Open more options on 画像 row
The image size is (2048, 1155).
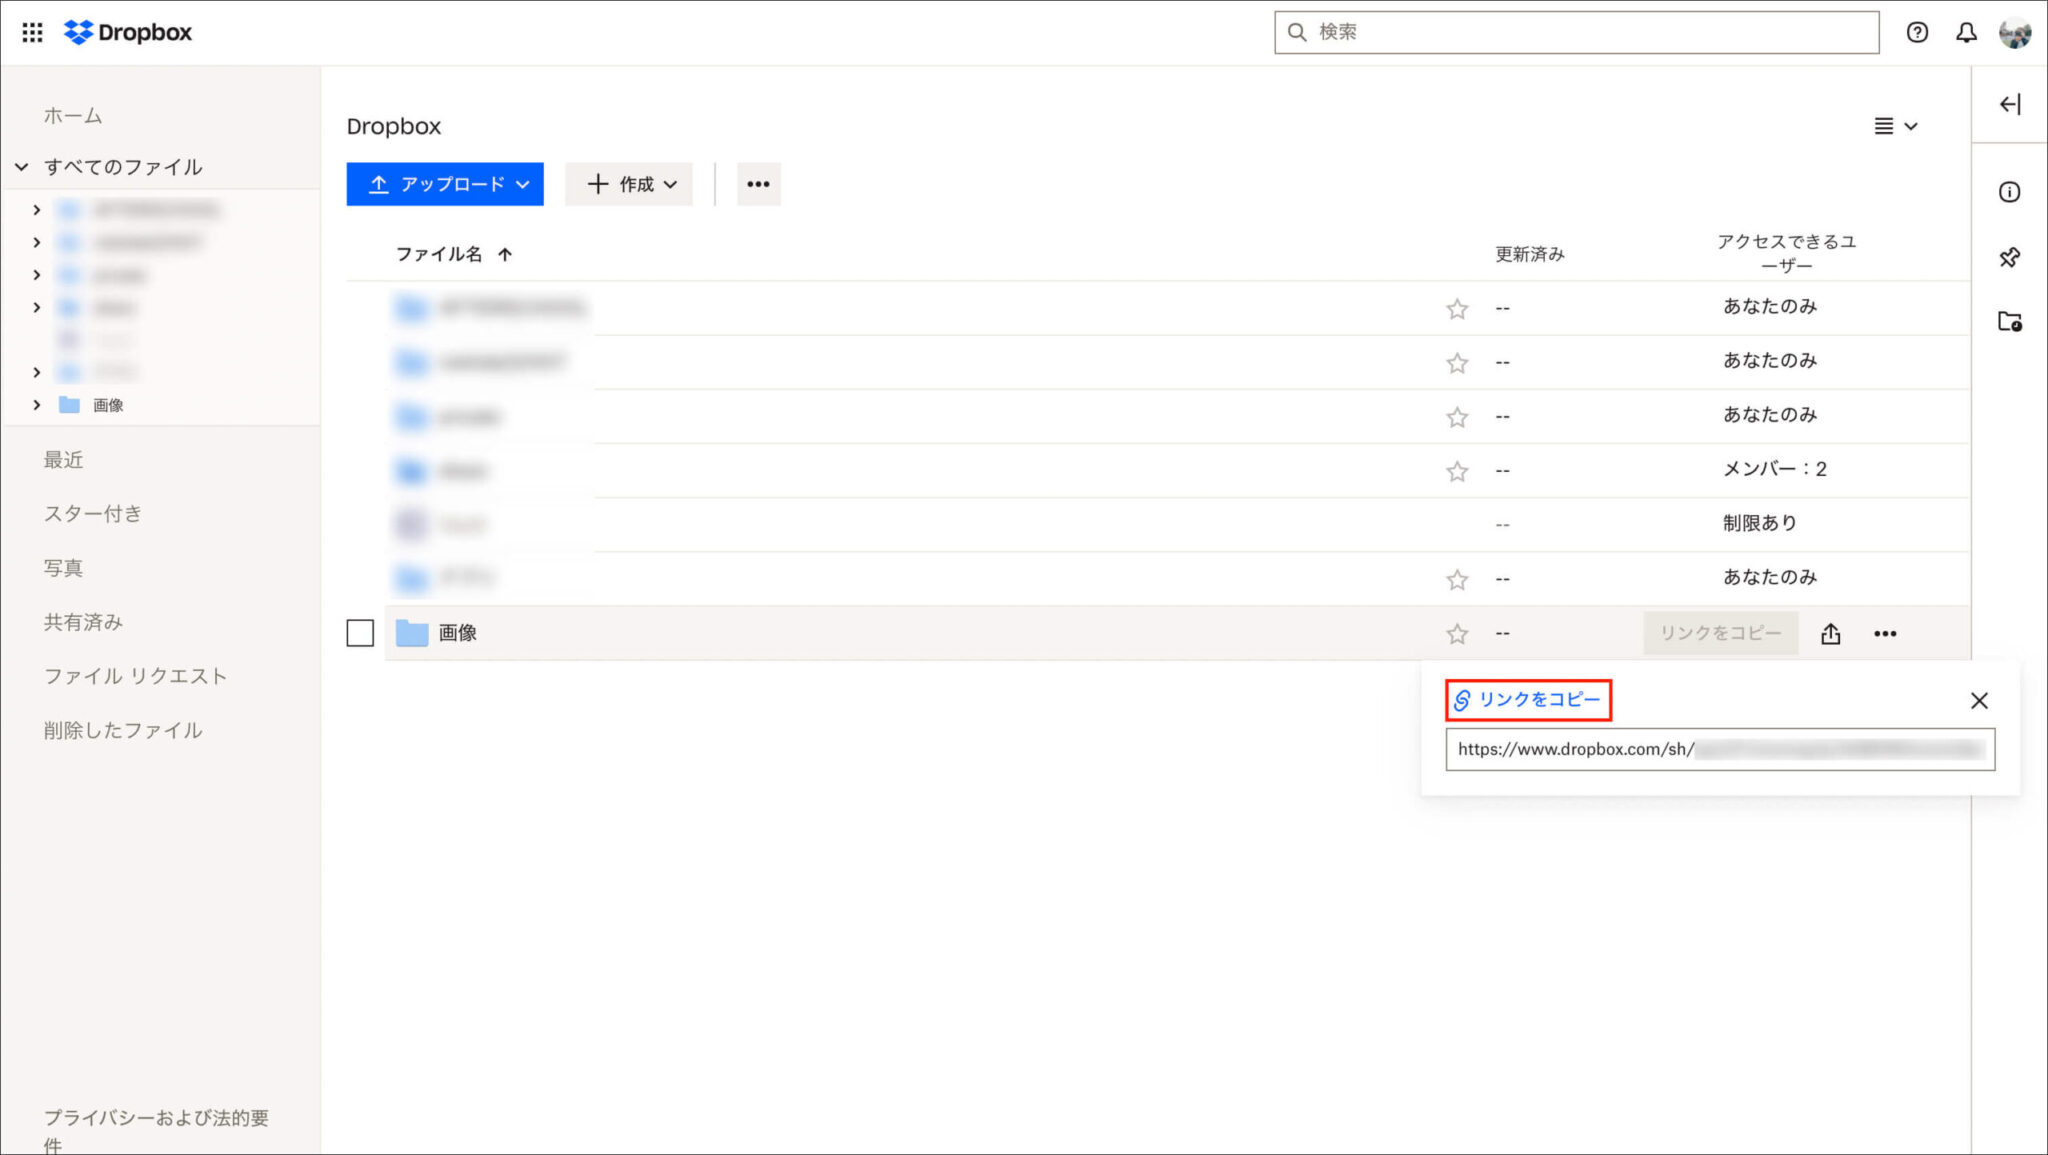point(1885,633)
